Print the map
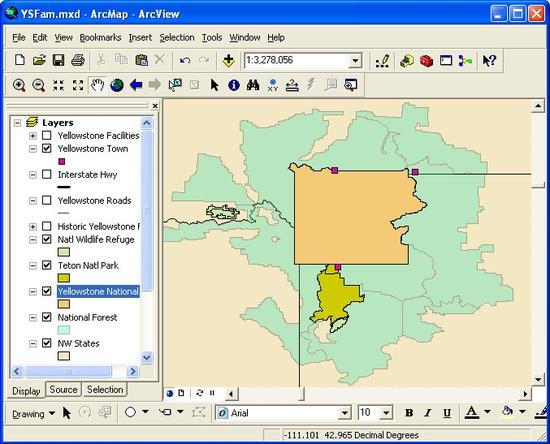This screenshot has height=444, width=550. 78,60
